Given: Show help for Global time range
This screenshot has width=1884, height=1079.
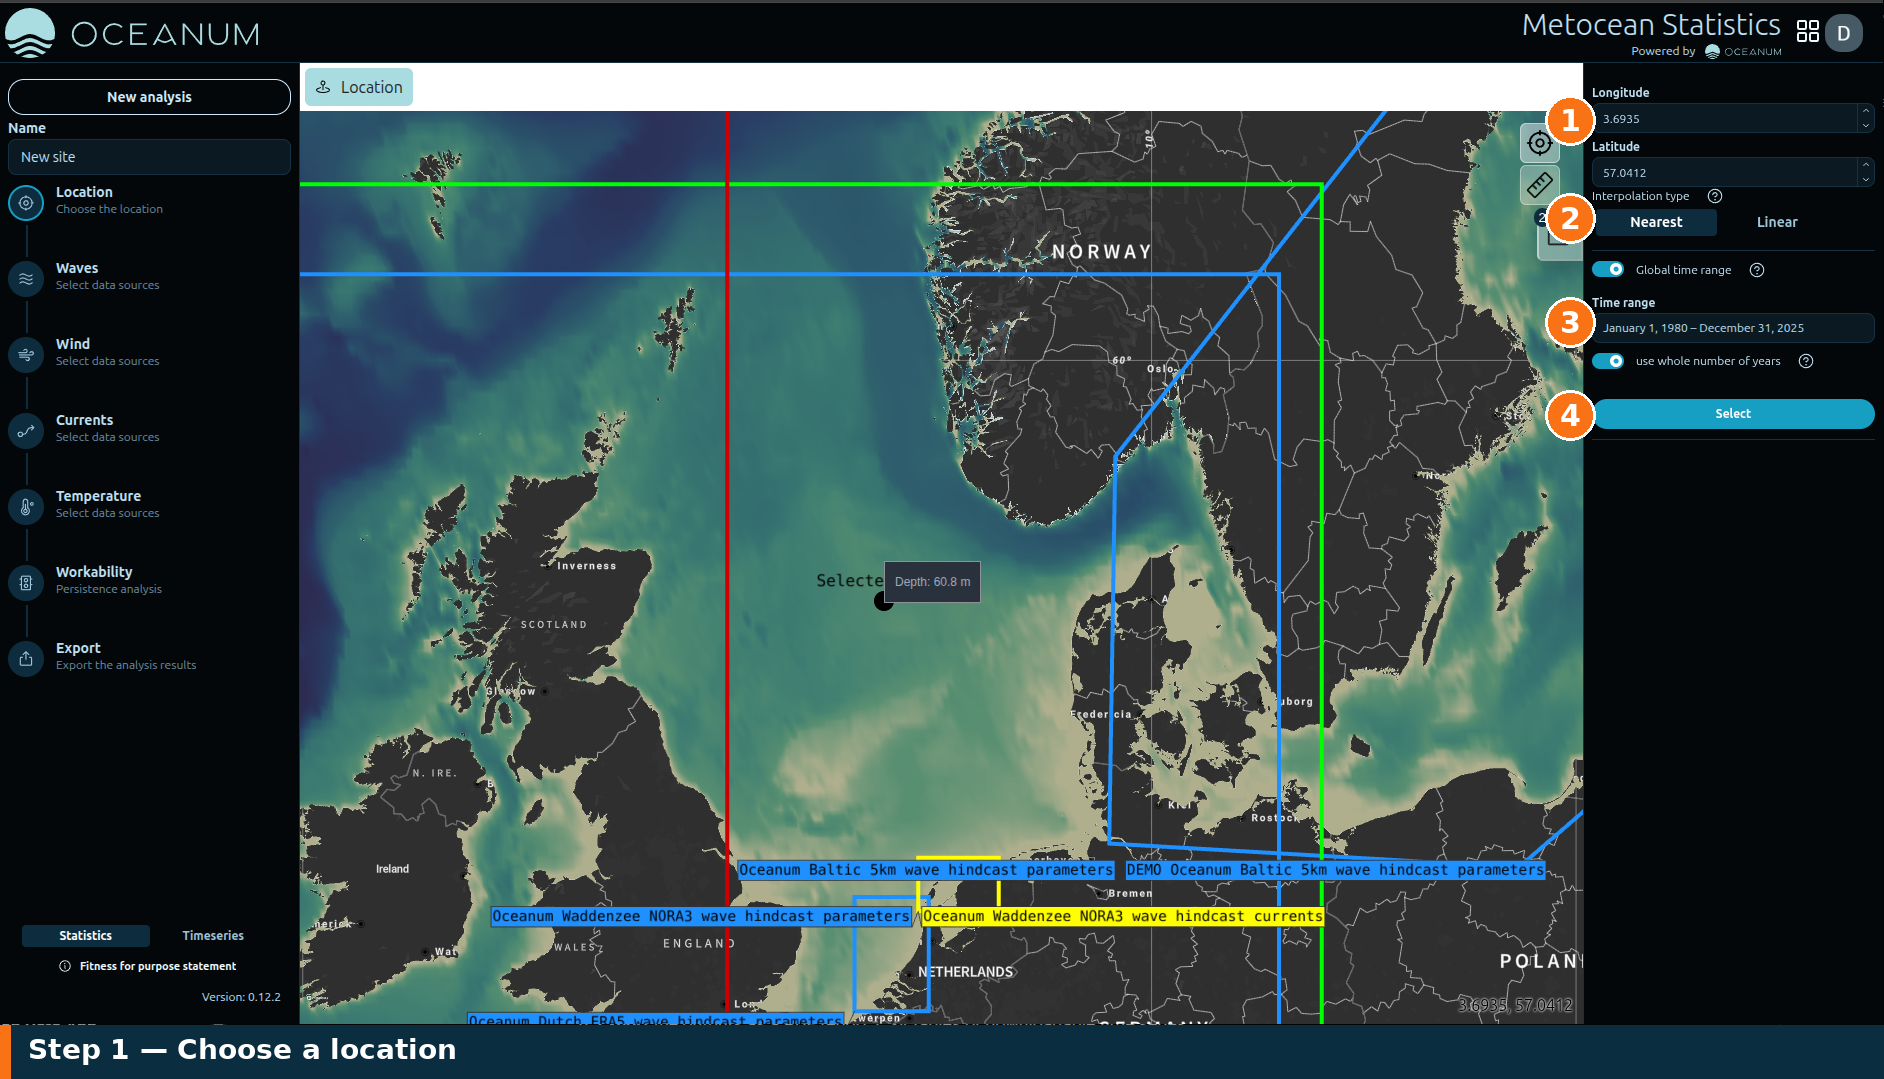Looking at the screenshot, I should point(1757,270).
